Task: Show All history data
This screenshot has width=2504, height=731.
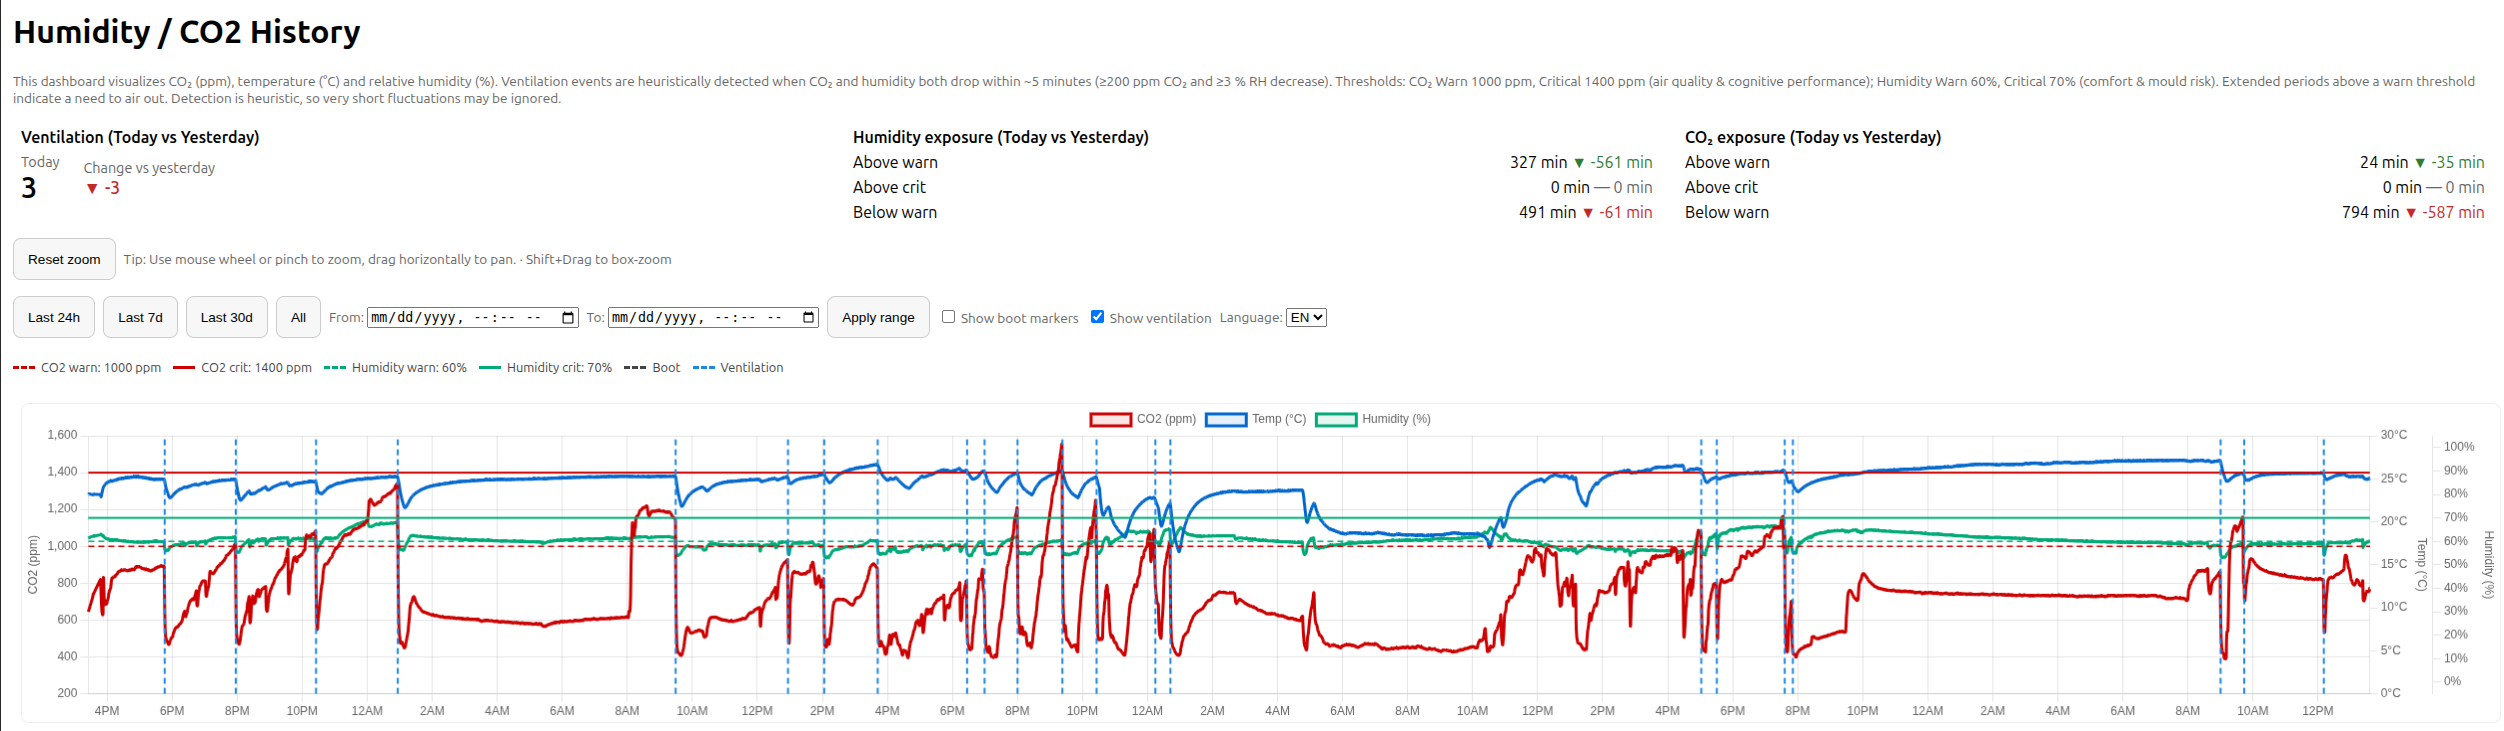Action: (x=298, y=318)
